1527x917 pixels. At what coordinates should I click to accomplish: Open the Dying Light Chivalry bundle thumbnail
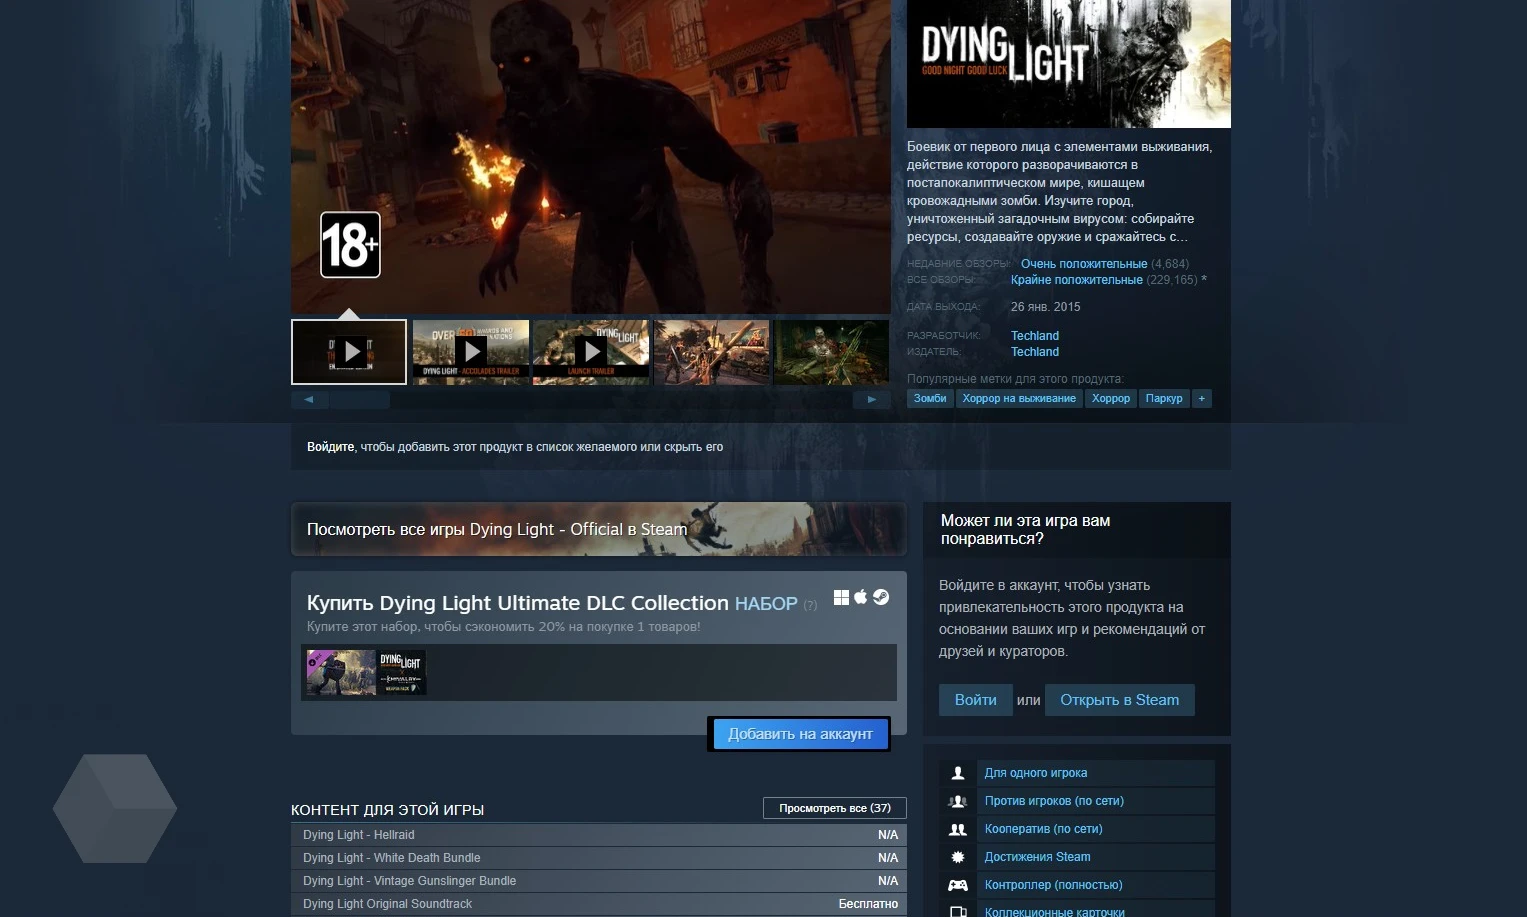click(x=402, y=672)
